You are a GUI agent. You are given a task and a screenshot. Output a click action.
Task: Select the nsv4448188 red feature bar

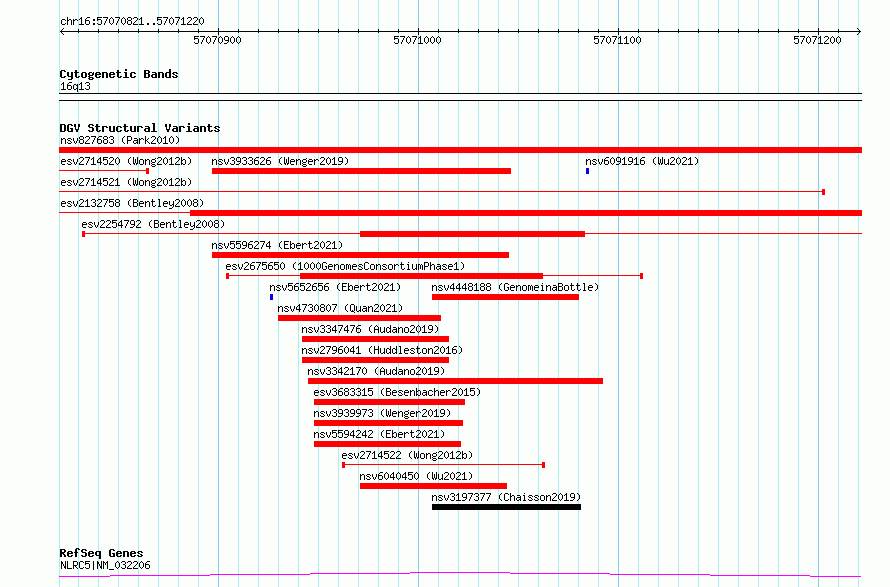pos(505,297)
